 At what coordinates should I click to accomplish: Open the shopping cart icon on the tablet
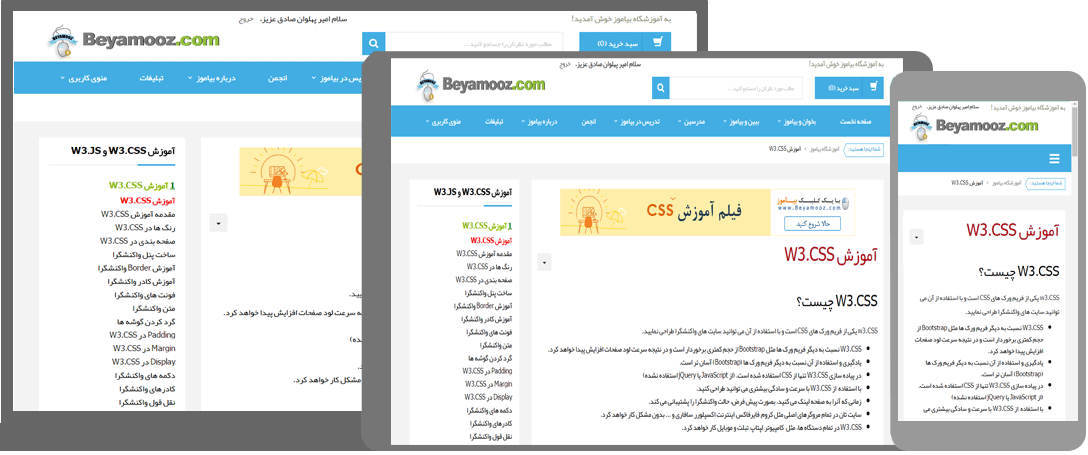point(873,88)
